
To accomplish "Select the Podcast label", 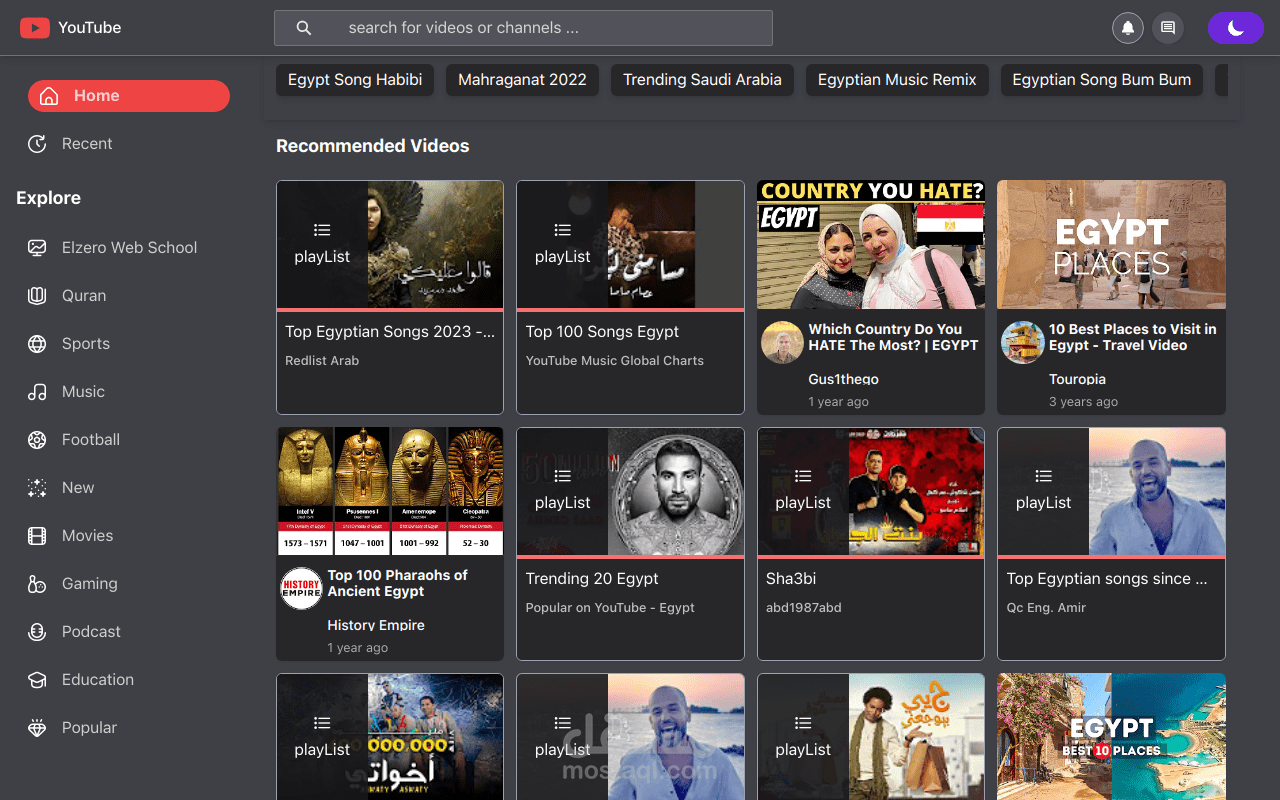I will 91,632.
